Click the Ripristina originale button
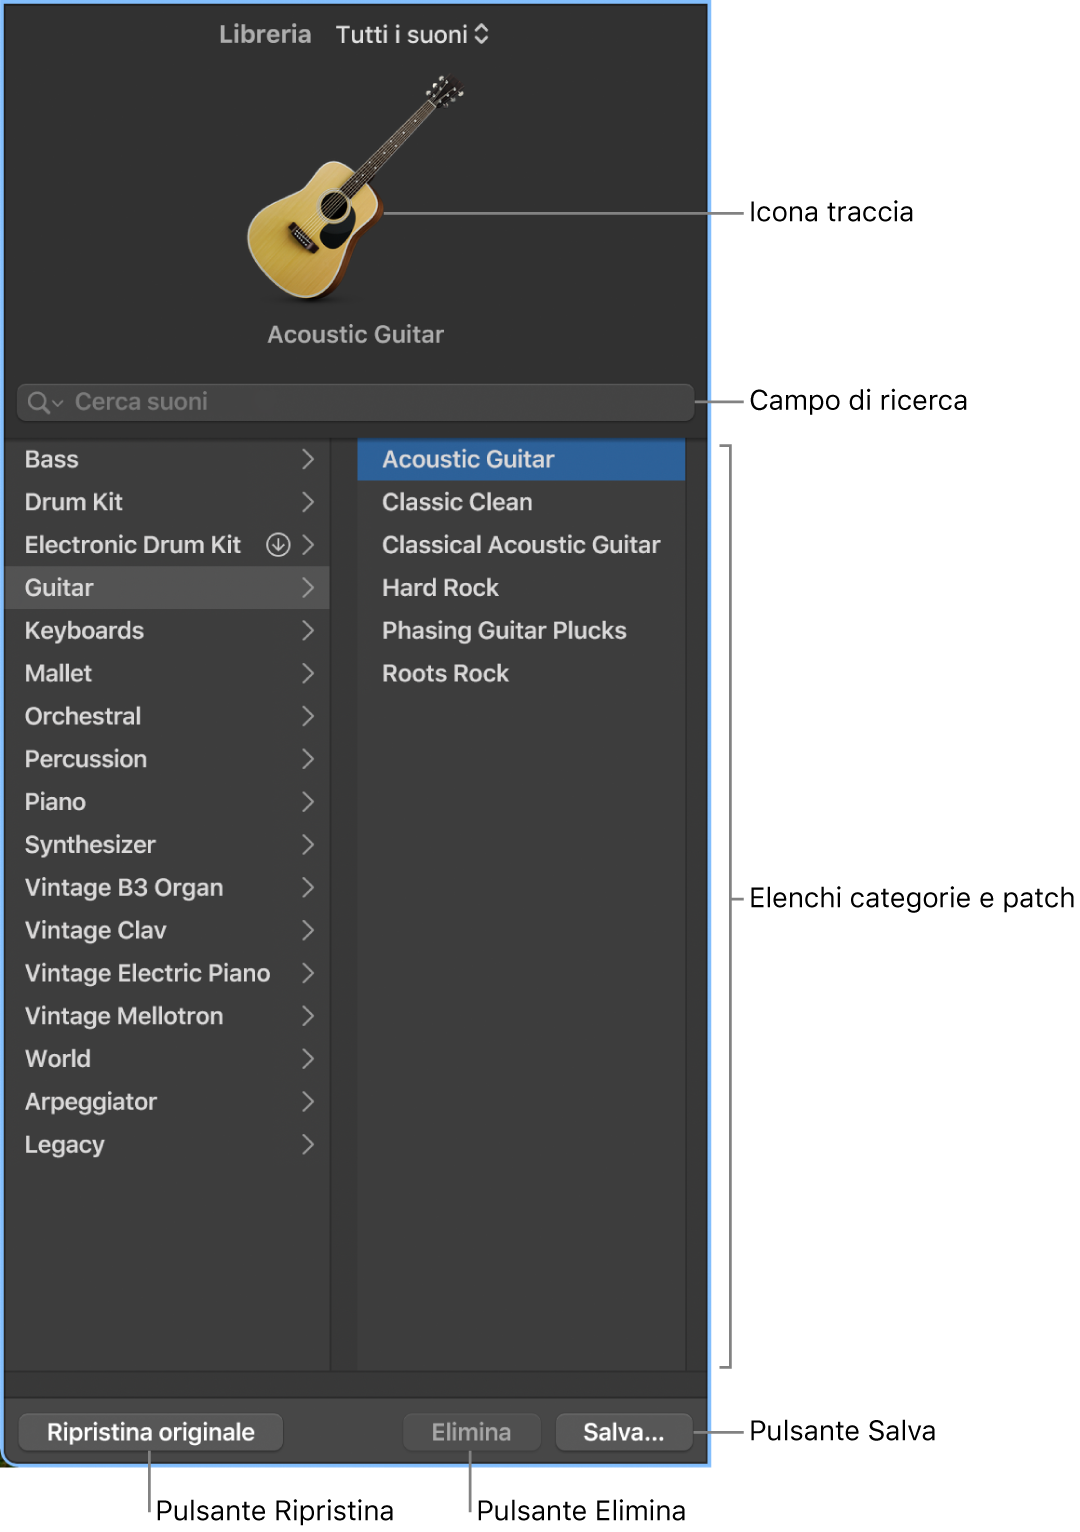Screen dimensions: 1080x1532 tap(151, 1432)
